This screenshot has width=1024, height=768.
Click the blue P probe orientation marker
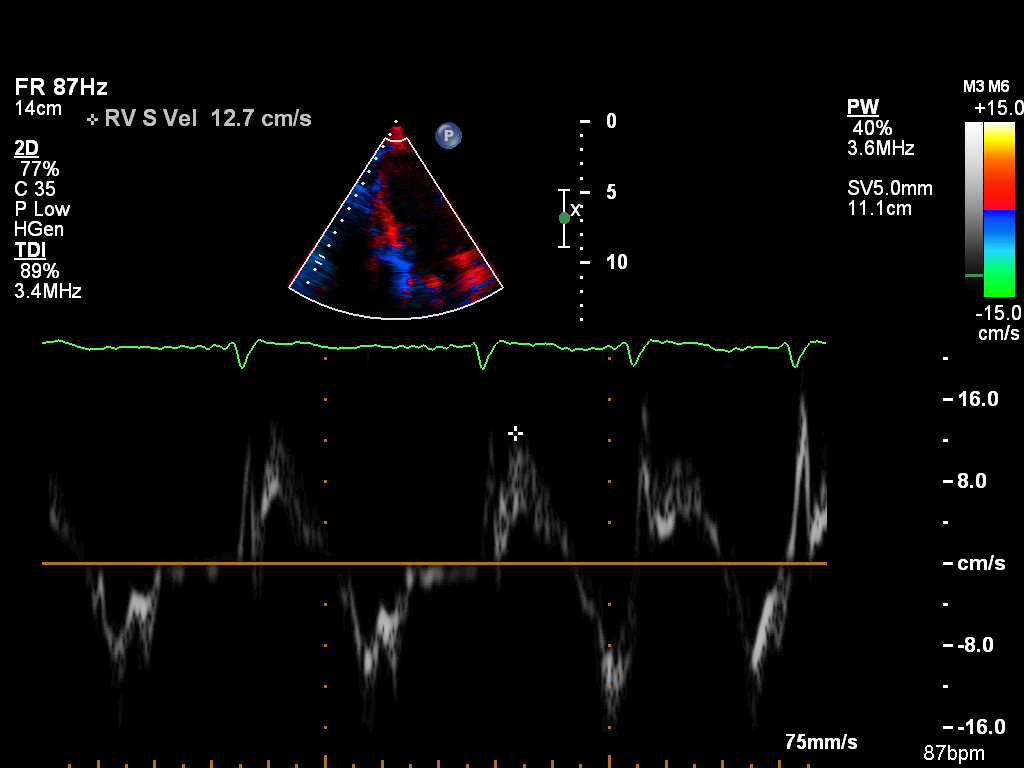click(448, 135)
